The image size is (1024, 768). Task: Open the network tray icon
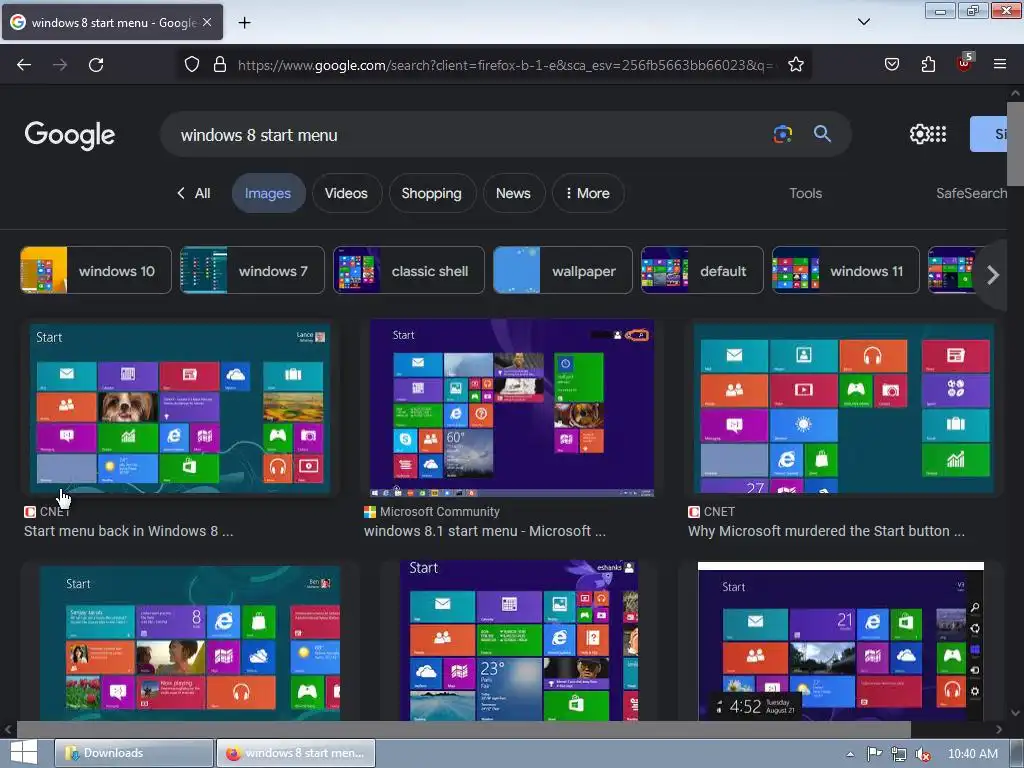tap(899, 754)
